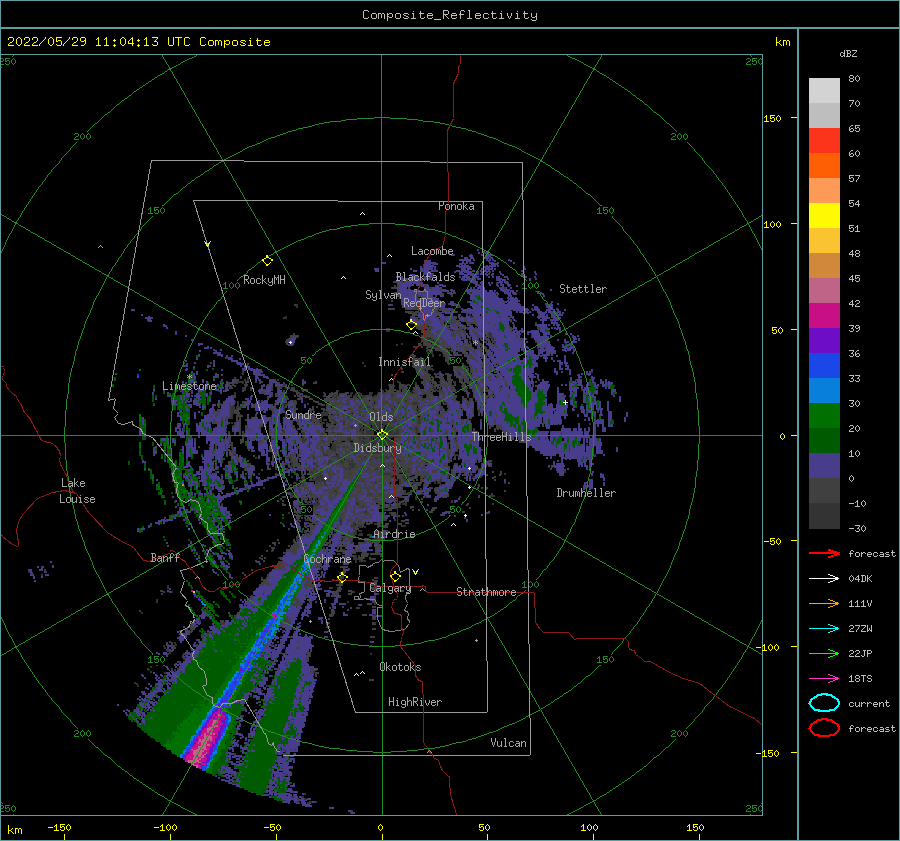The width and height of the screenshot is (900, 841).
Task: Click the red forecast arrow legend icon
Action: [x=824, y=553]
